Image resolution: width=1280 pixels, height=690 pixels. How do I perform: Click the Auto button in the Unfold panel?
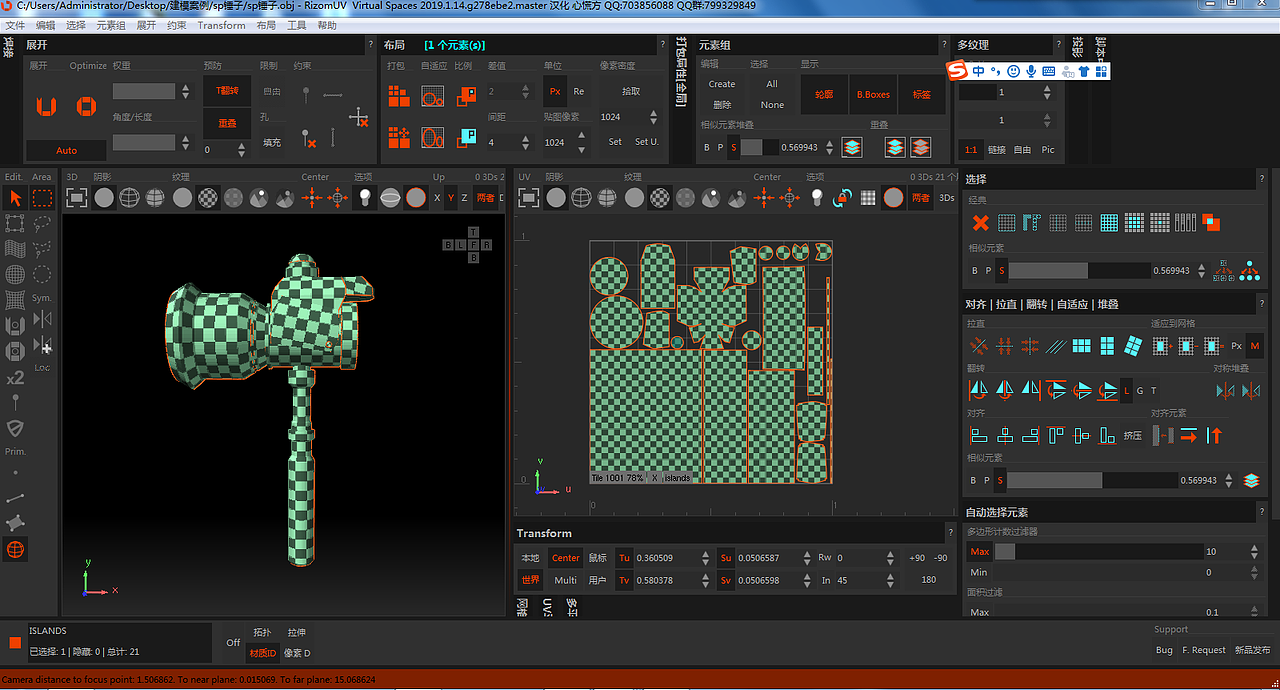pyautogui.click(x=66, y=151)
